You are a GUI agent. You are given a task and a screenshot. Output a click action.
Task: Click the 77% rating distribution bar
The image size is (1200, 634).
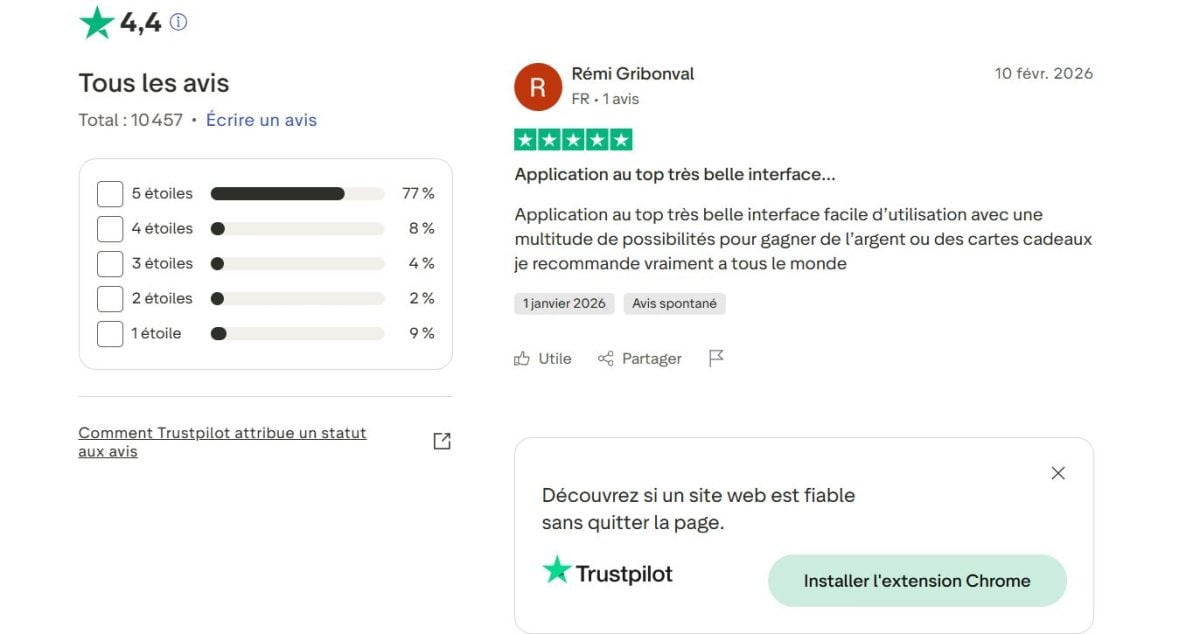[x=296, y=193]
